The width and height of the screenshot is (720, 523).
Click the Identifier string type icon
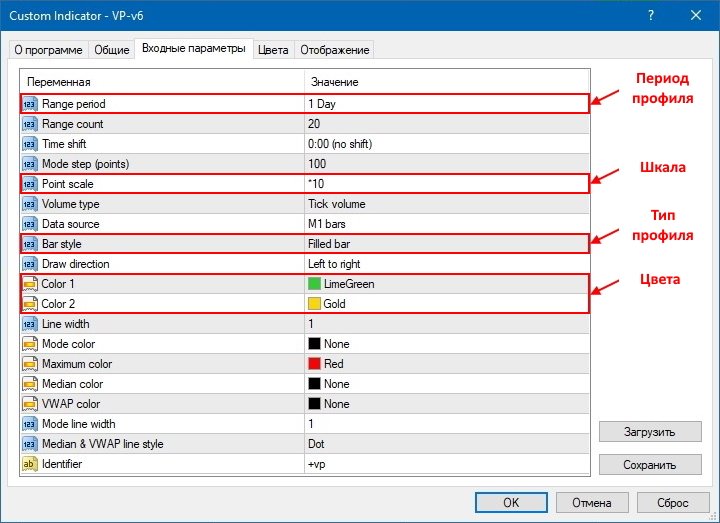[29, 464]
